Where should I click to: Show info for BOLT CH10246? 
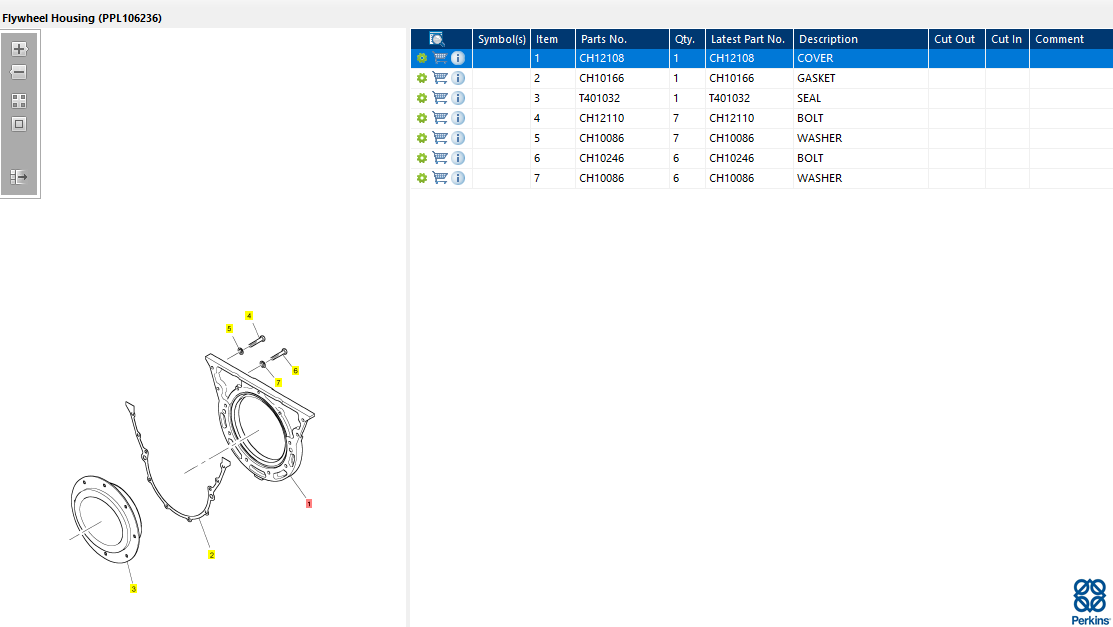tap(458, 158)
